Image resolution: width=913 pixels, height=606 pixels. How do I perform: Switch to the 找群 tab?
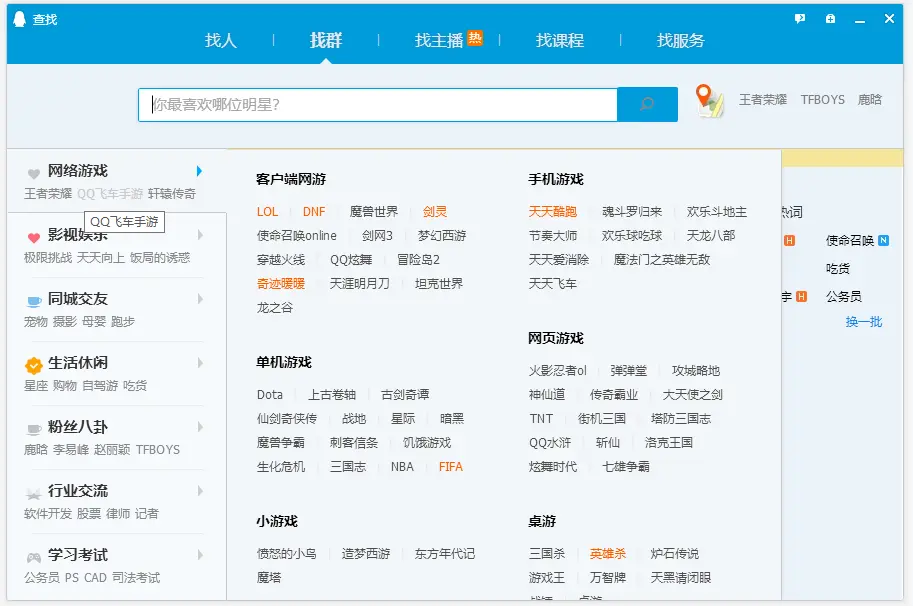(x=326, y=40)
